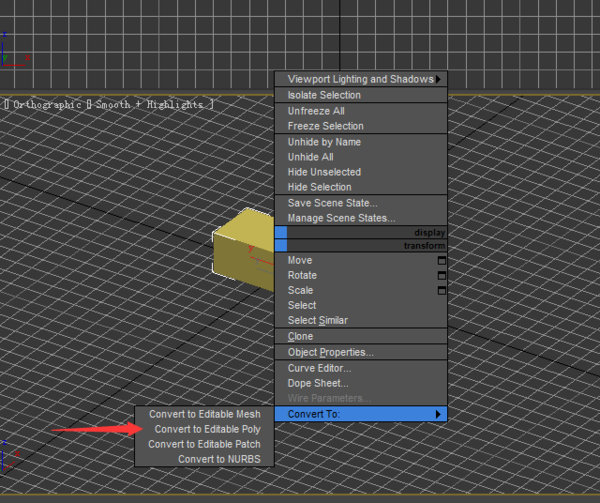The image size is (600, 503).
Task: Select Convert to NURBS
Action: (x=219, y=459)
